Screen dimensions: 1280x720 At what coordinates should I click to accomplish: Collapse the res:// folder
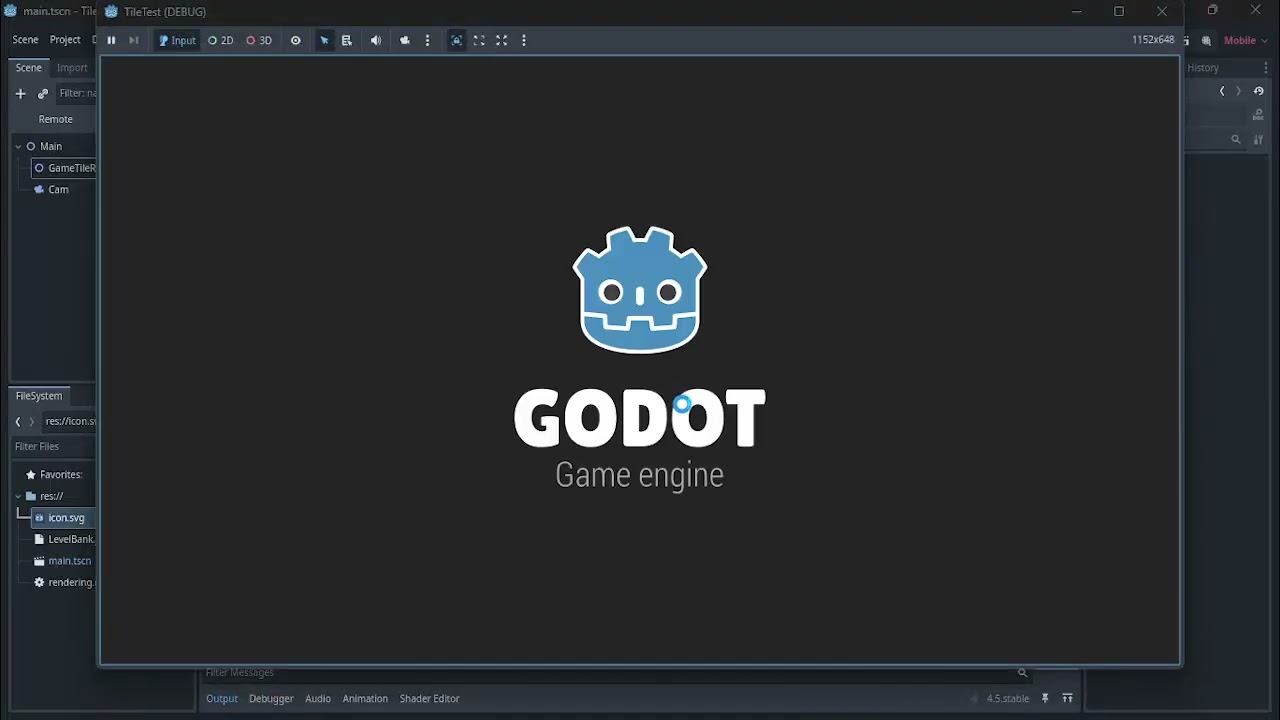tap(18, 497)
